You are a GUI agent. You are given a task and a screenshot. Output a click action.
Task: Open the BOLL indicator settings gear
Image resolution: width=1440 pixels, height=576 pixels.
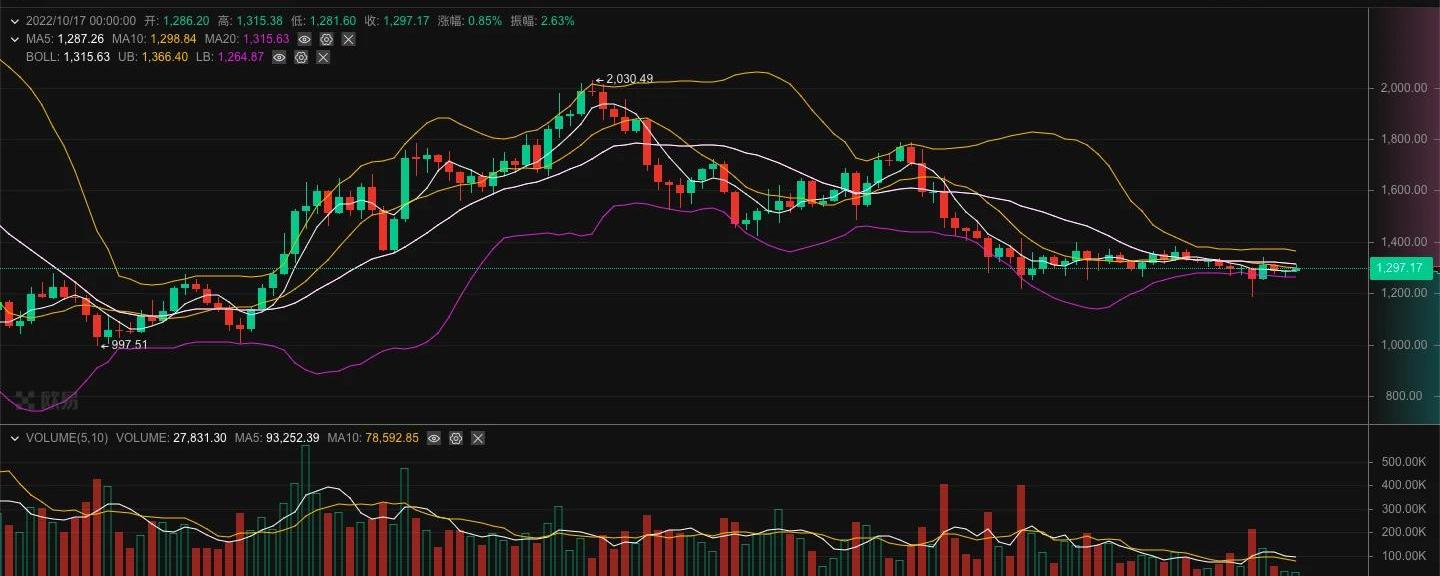(301, 57)
